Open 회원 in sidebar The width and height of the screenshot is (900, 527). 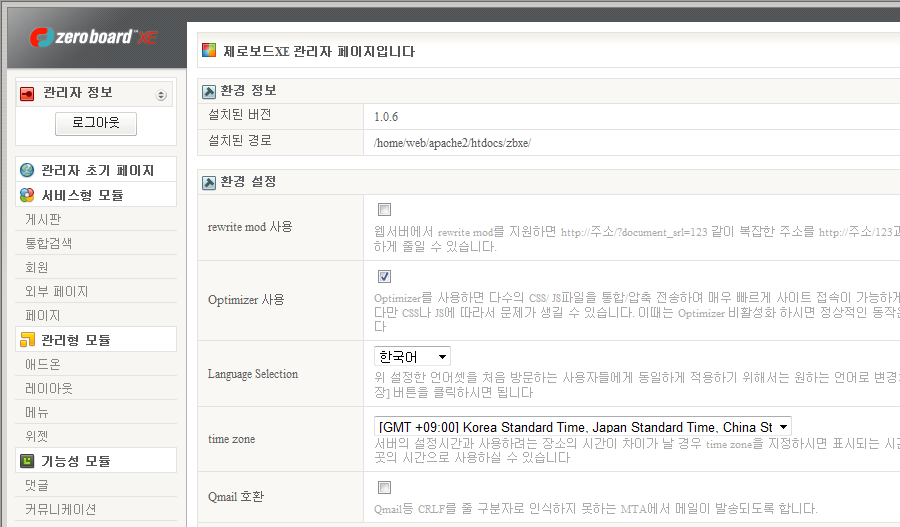[37, 268]
